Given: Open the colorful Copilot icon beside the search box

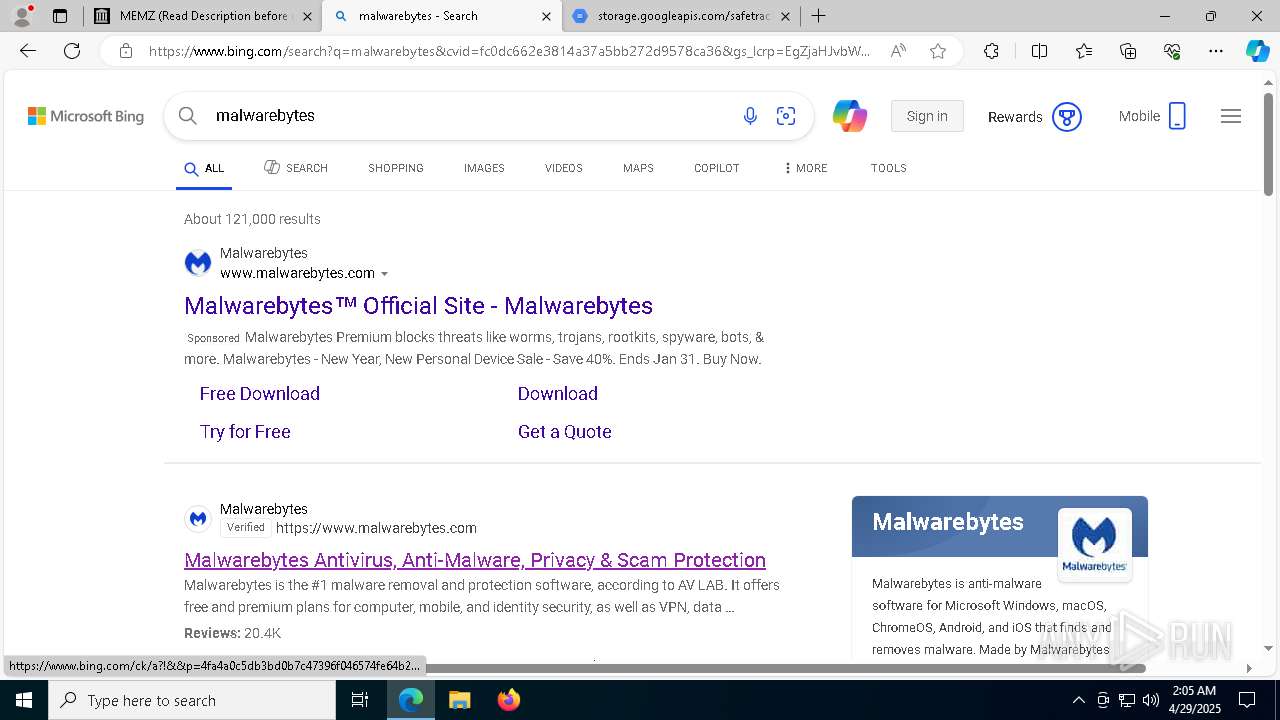Looking at the screenshot, I should pyautogui.click(x=850, y=116).
